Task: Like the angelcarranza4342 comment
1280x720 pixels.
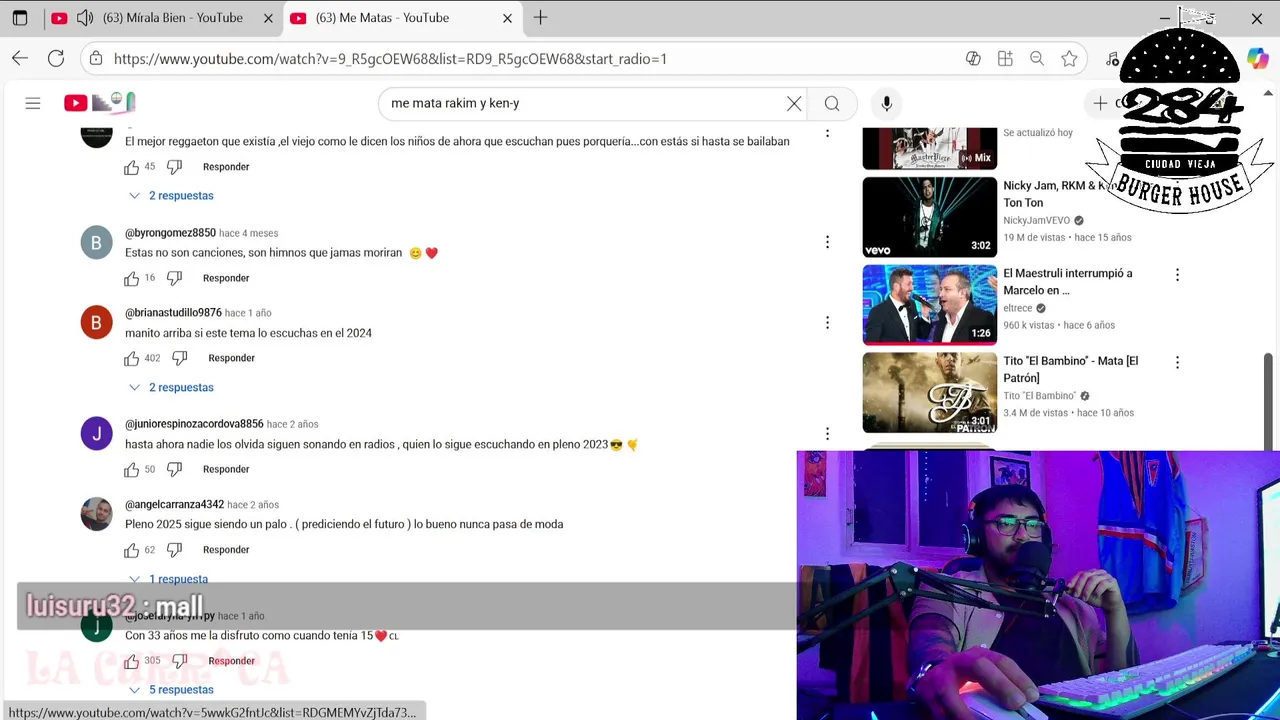Action: [132, 550]
